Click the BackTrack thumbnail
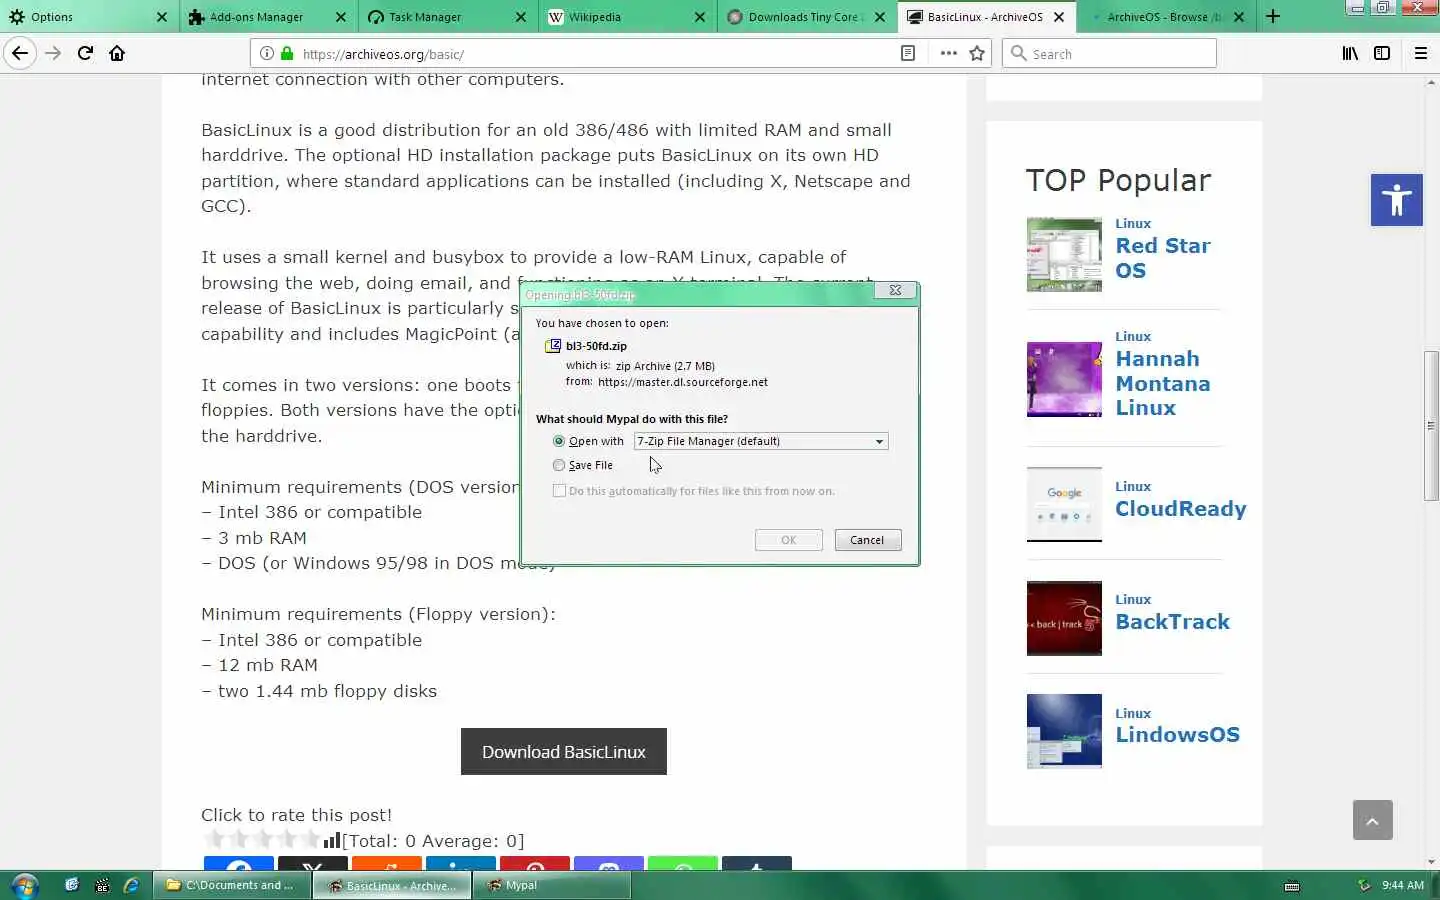Image resolution: width=1440 pixels, height=900 pixels. tap(1064, 618)
